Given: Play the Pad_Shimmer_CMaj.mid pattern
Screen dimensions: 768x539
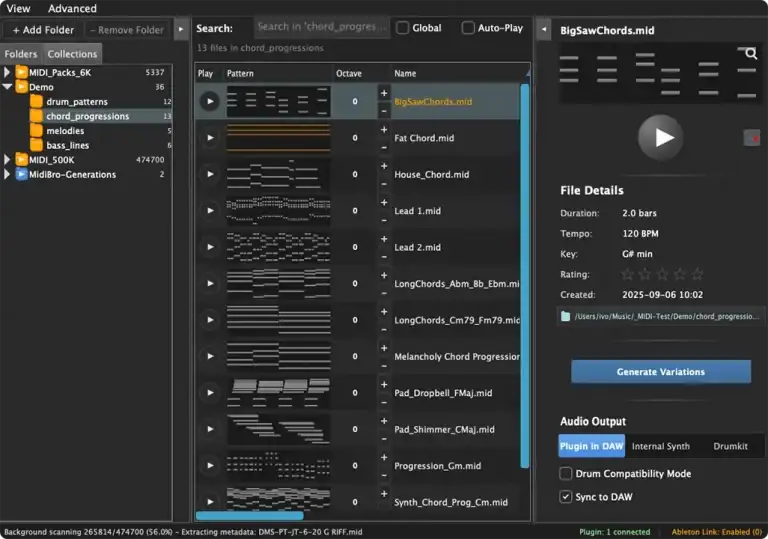Looking at the screenshot, I should point(210,429).
